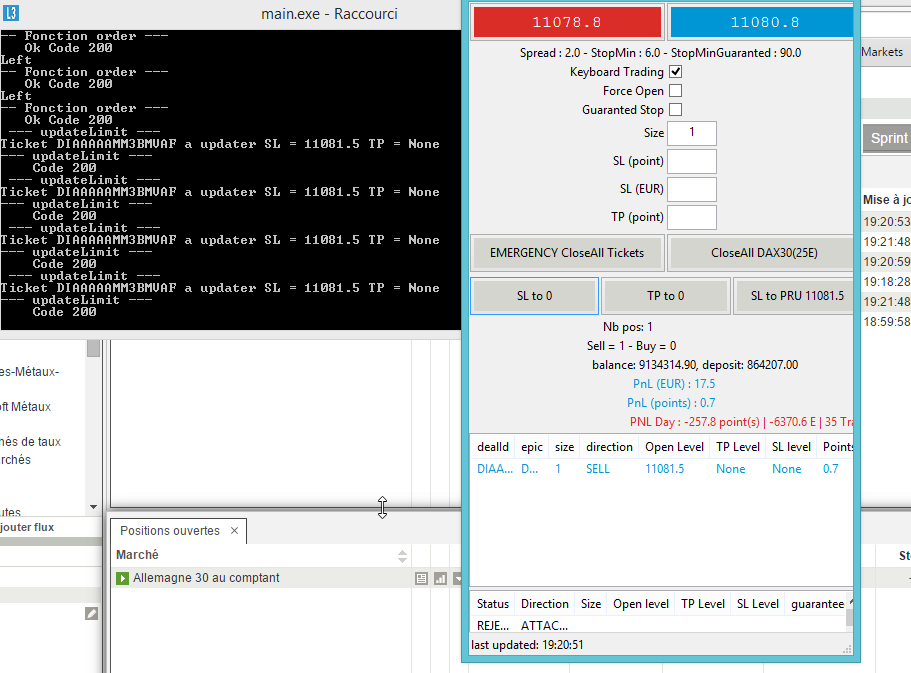Open the deal ticket icon for Allemagne 30
Screen dimensions: 911x673
coord(421,578)
